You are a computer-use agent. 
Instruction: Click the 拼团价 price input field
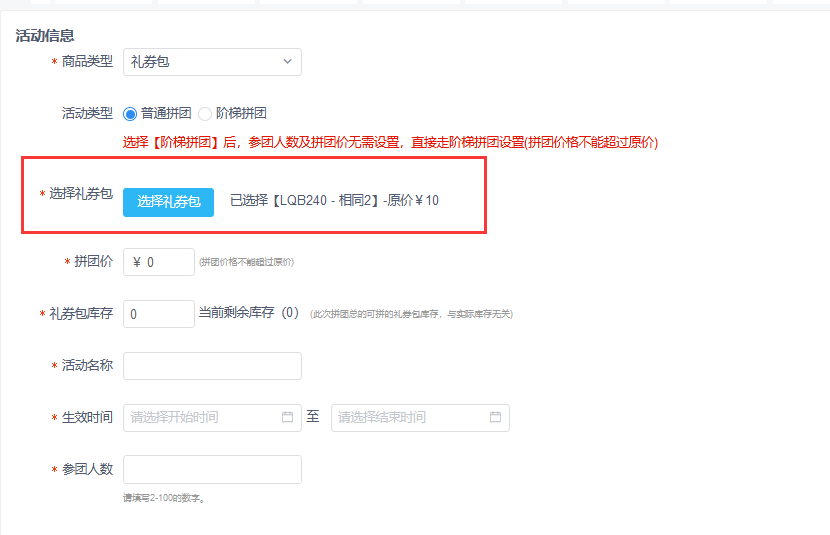click(x=159, y=262)
